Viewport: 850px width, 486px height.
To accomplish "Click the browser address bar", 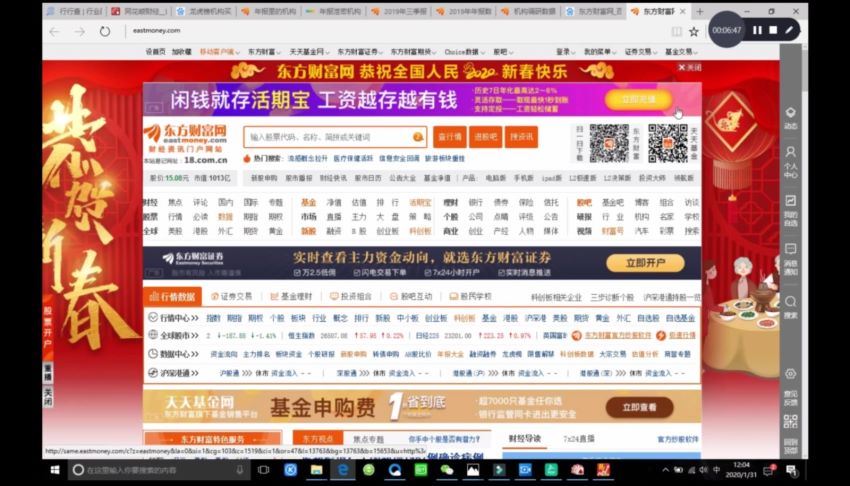I will tap(396, 31).
